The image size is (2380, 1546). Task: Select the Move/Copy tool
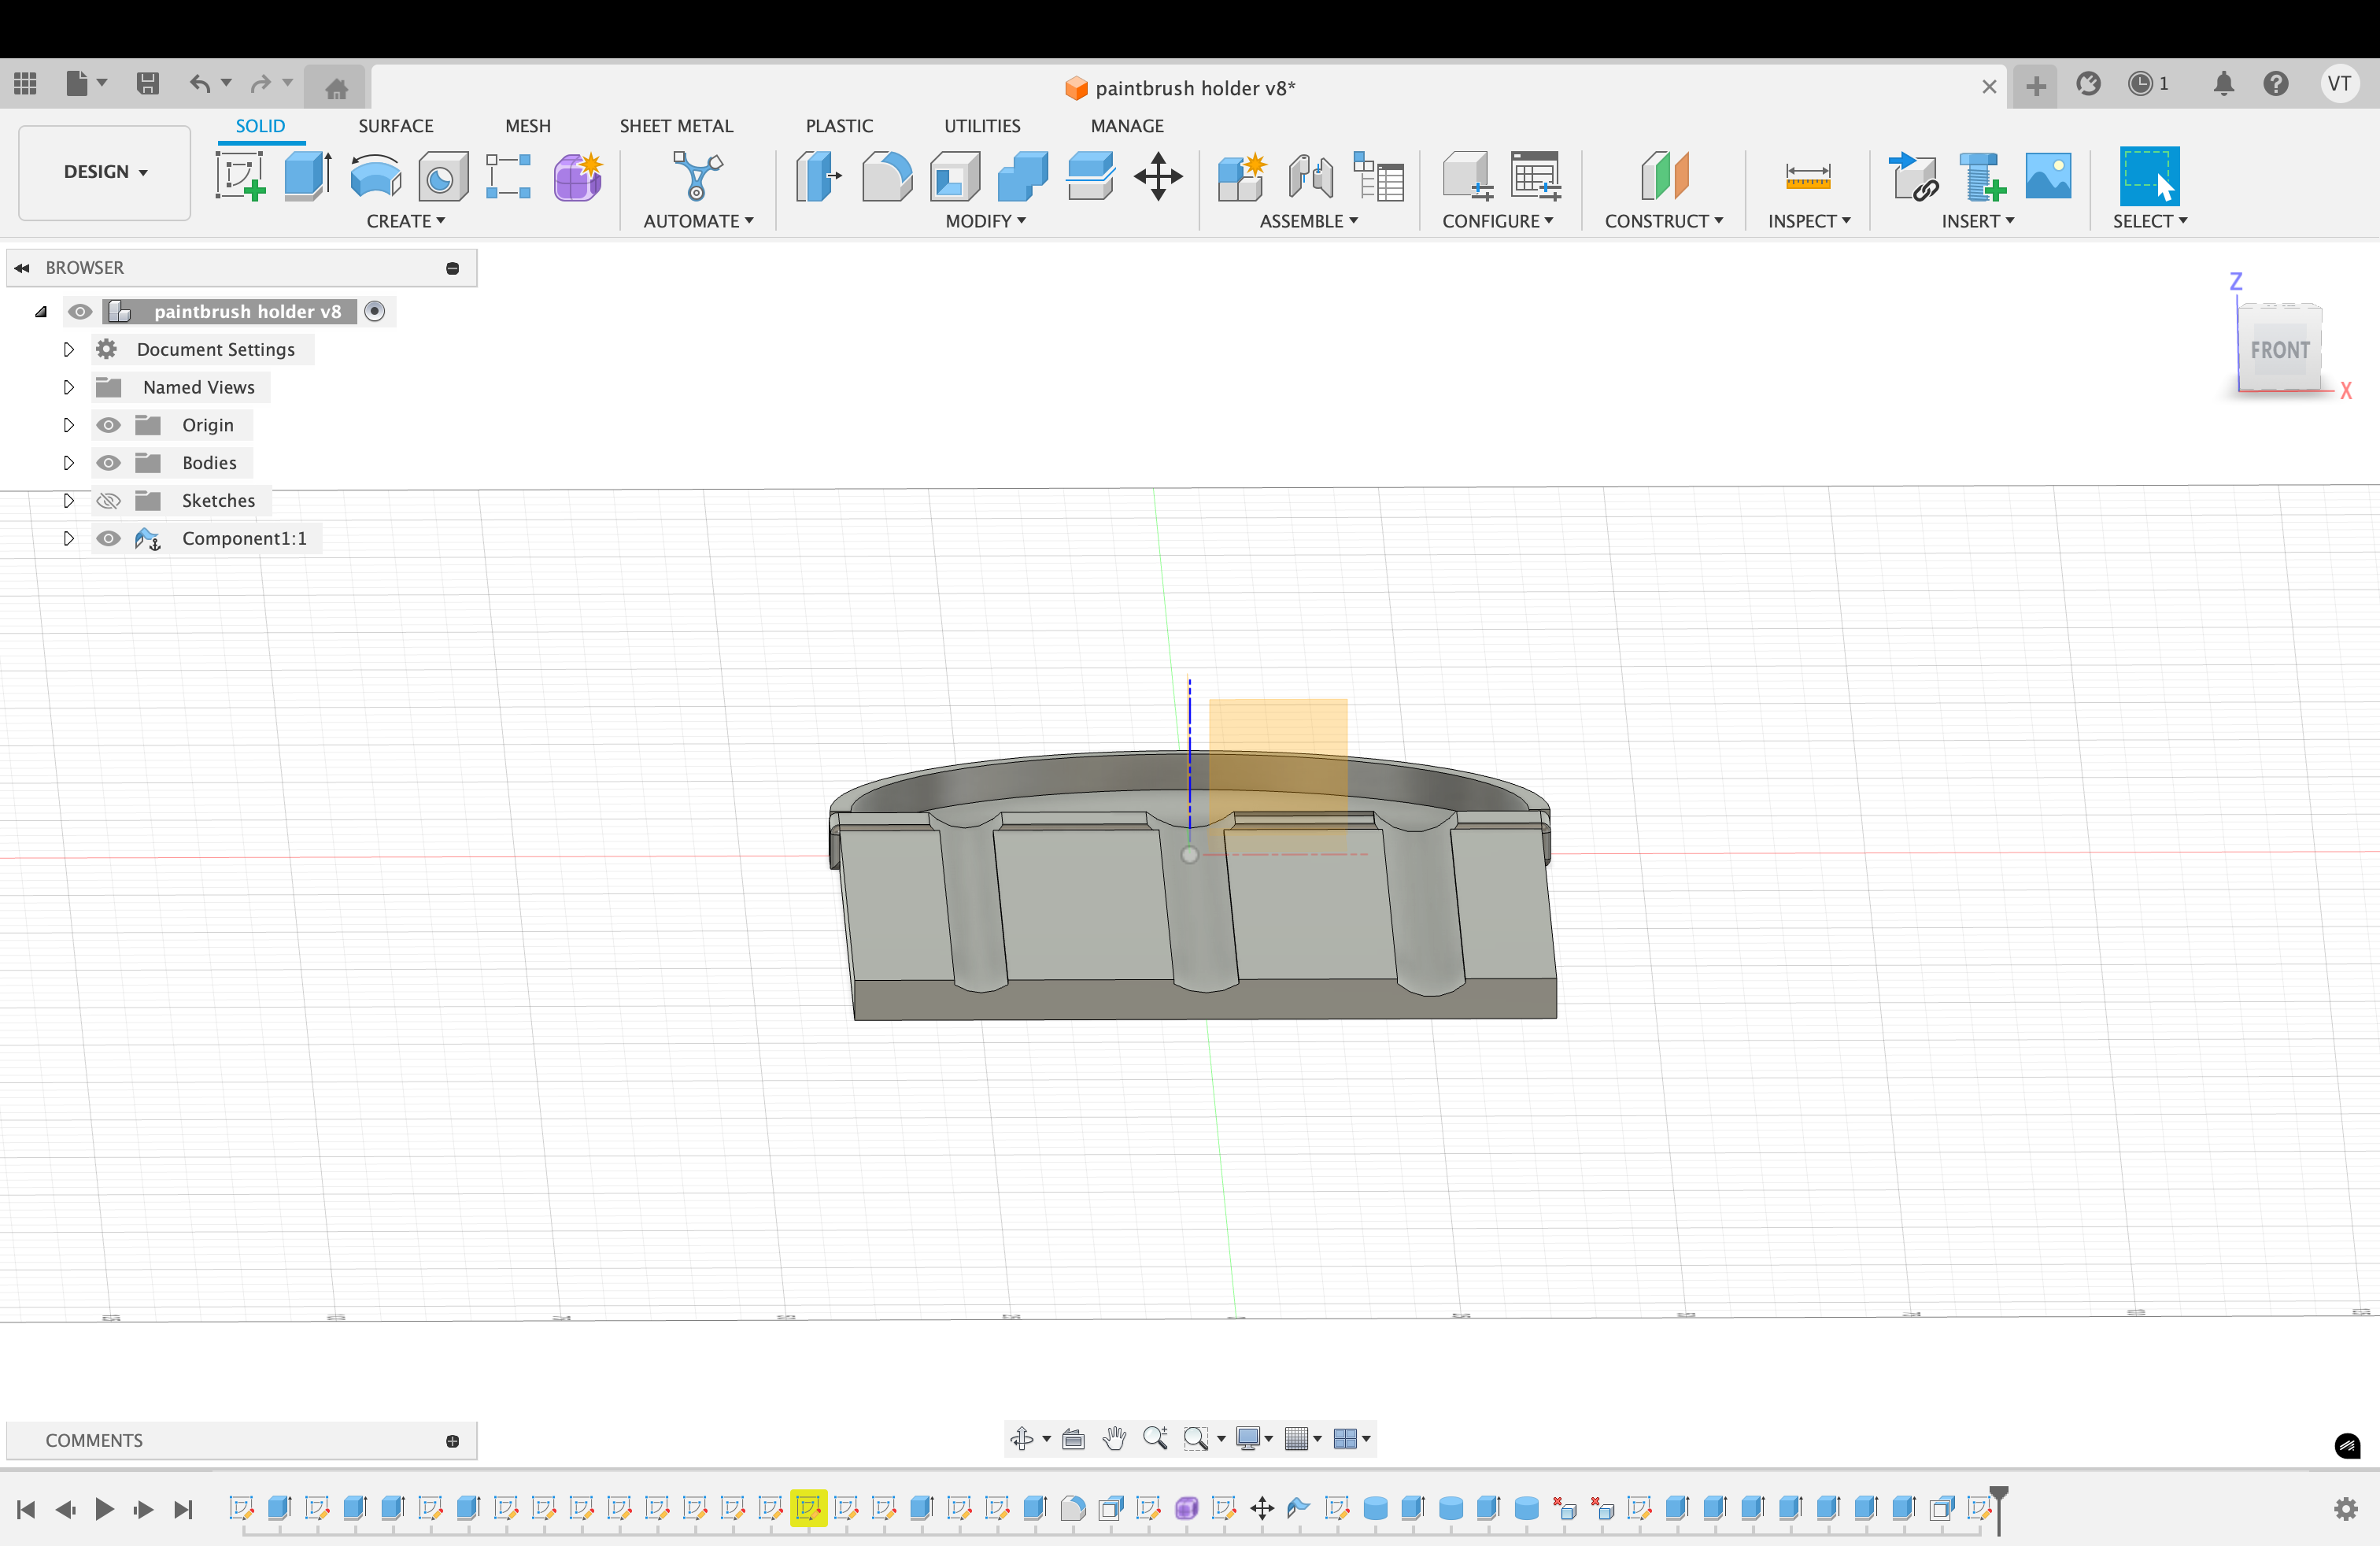[x=1158, y=176]
